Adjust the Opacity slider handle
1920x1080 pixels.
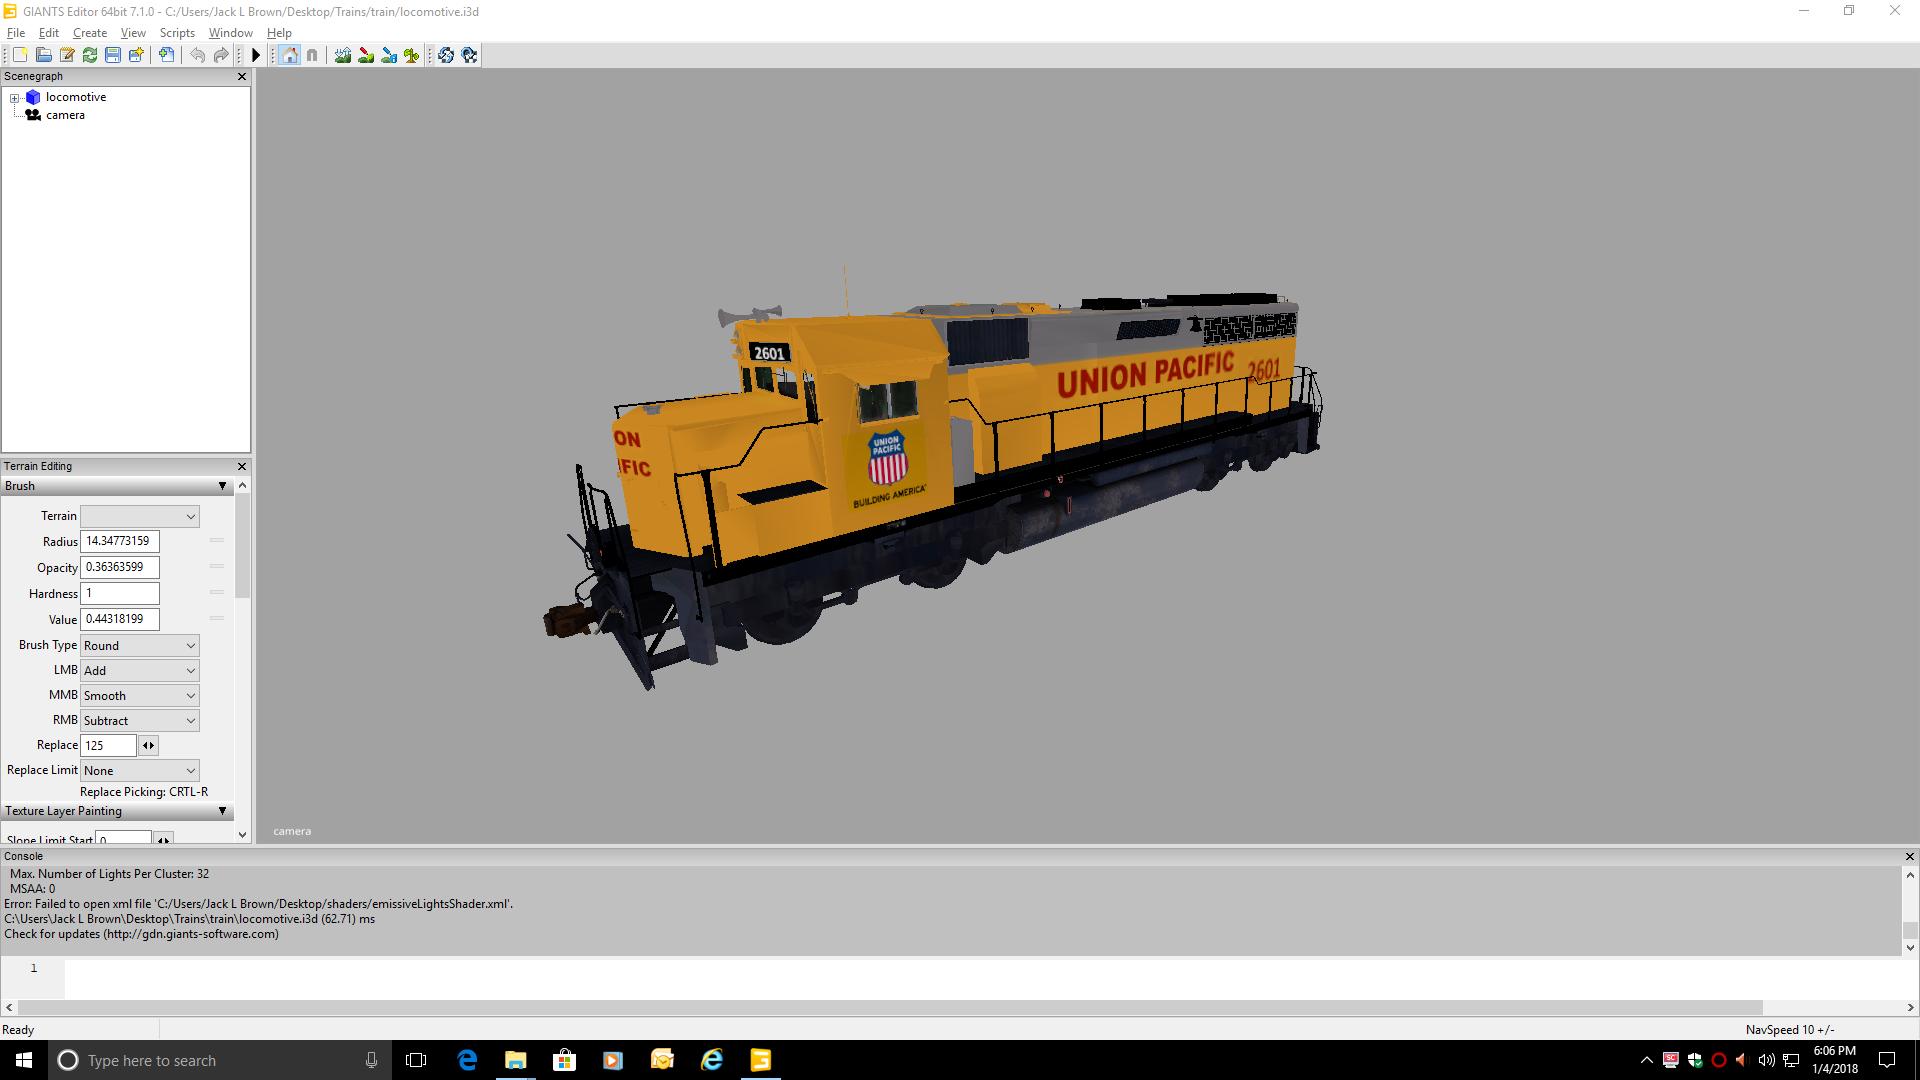click(x=217, y=566)
